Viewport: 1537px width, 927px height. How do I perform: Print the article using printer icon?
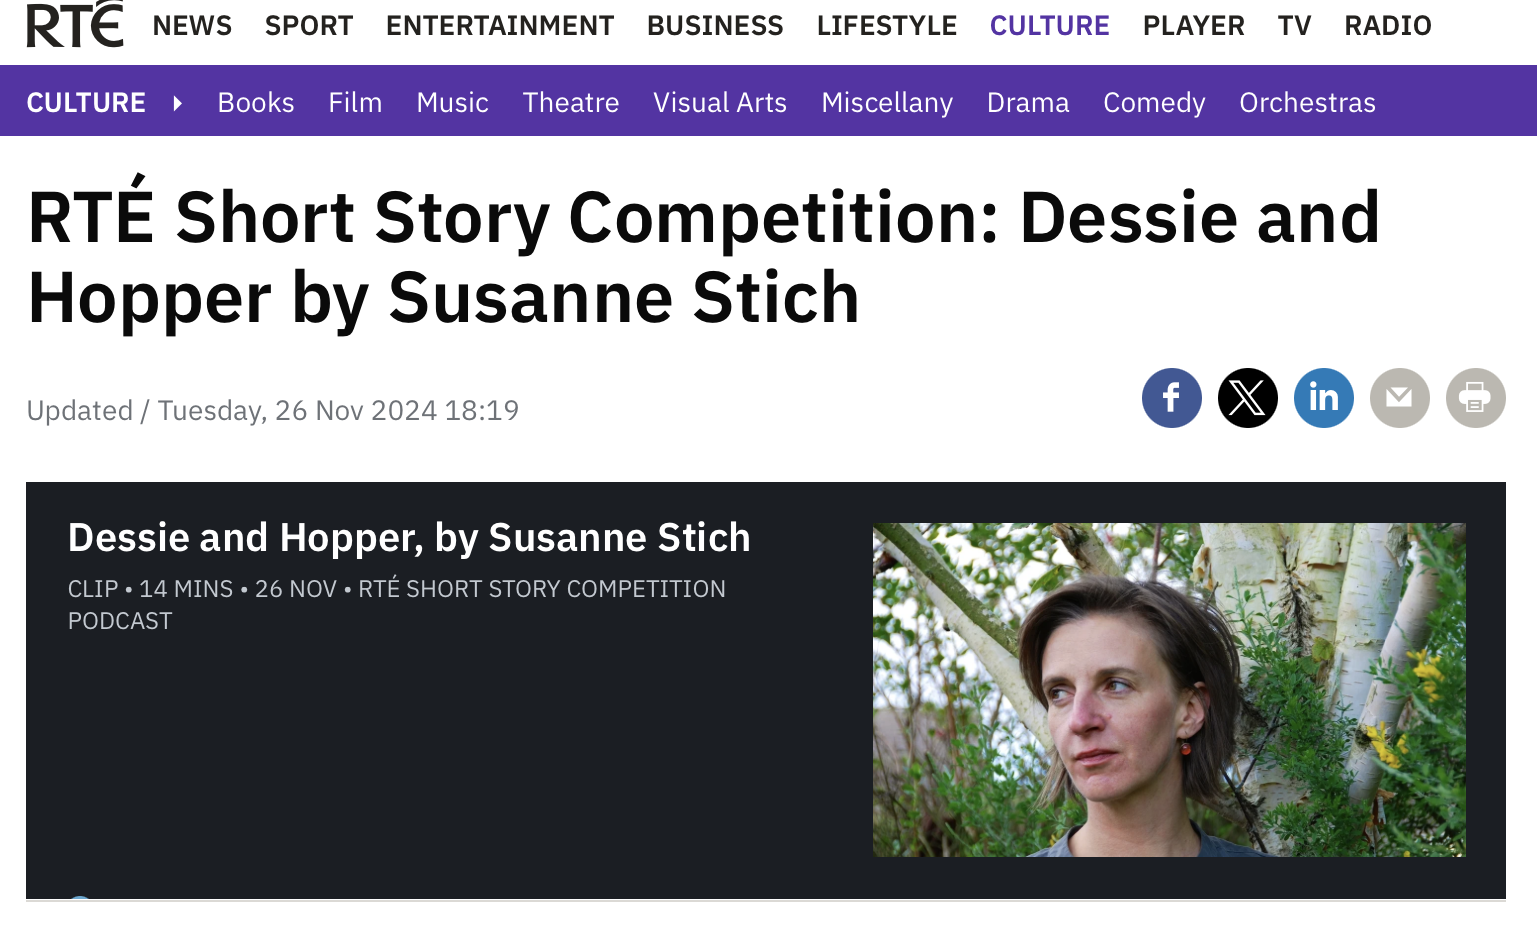1475,398
